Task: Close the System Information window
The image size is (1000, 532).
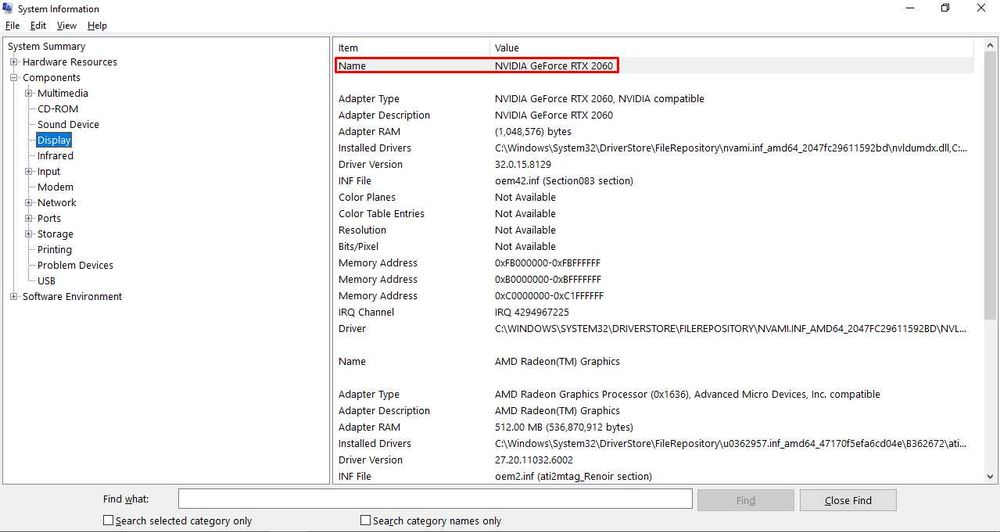Action: 981,8
